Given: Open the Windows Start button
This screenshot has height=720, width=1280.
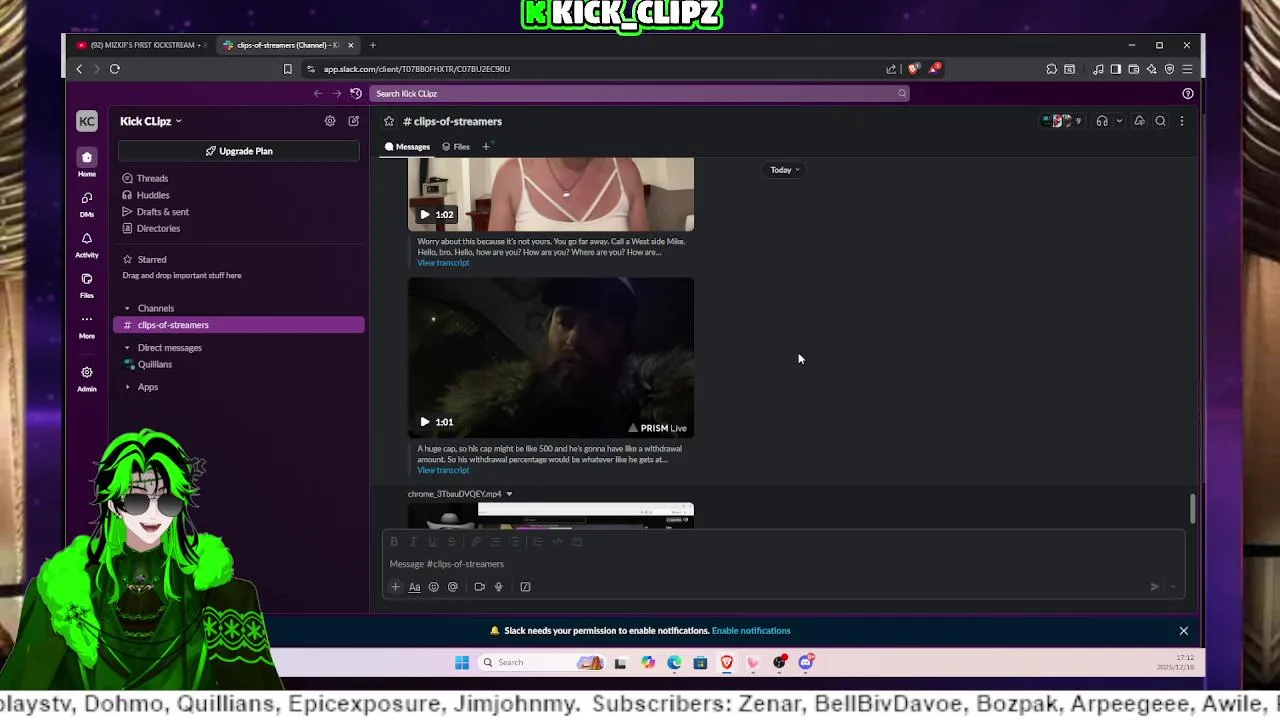Looking at the screenshot, I should coord(462,662).
